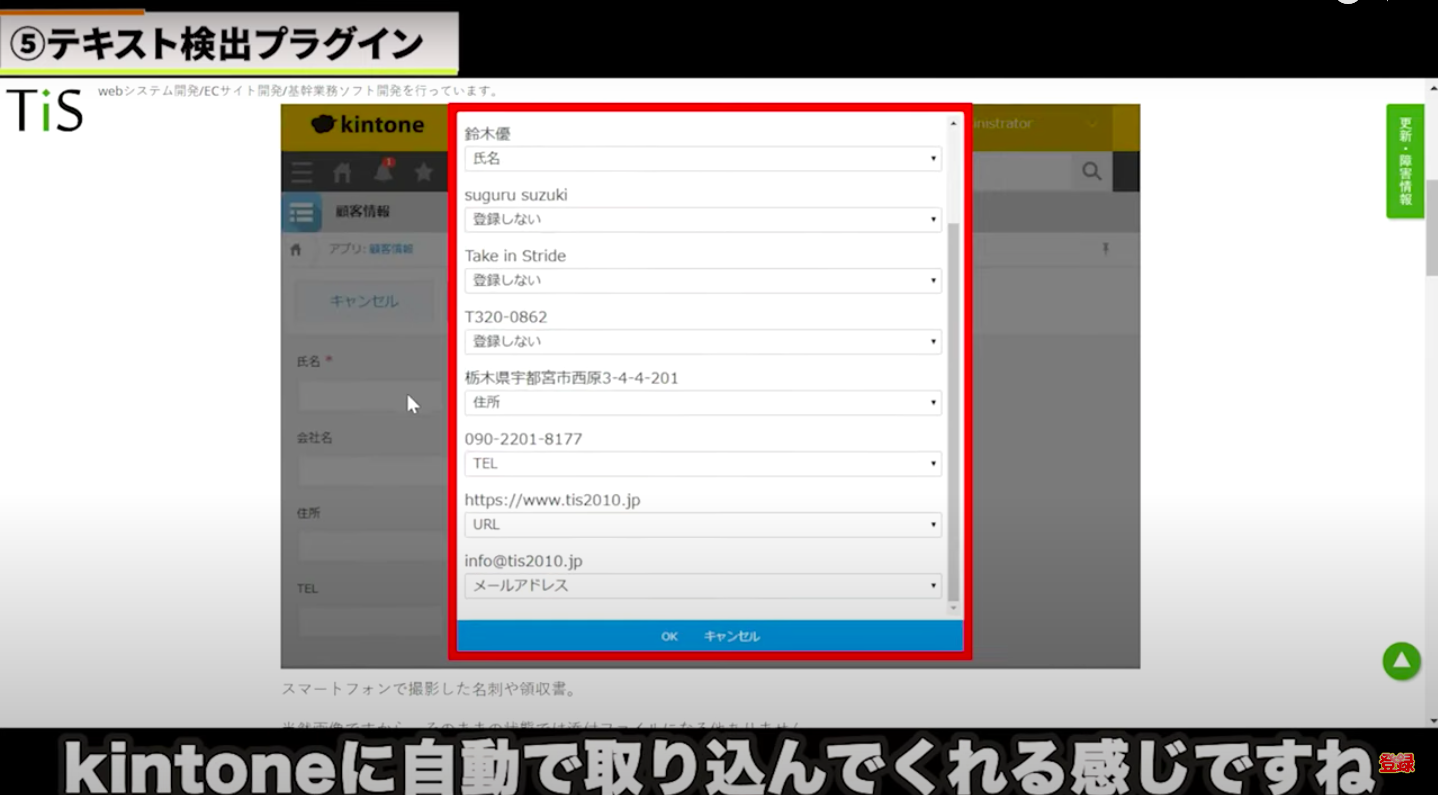Viewport: 1438px width, 795px height.
Task: Click the TiS logo
Action: (45, 110)
